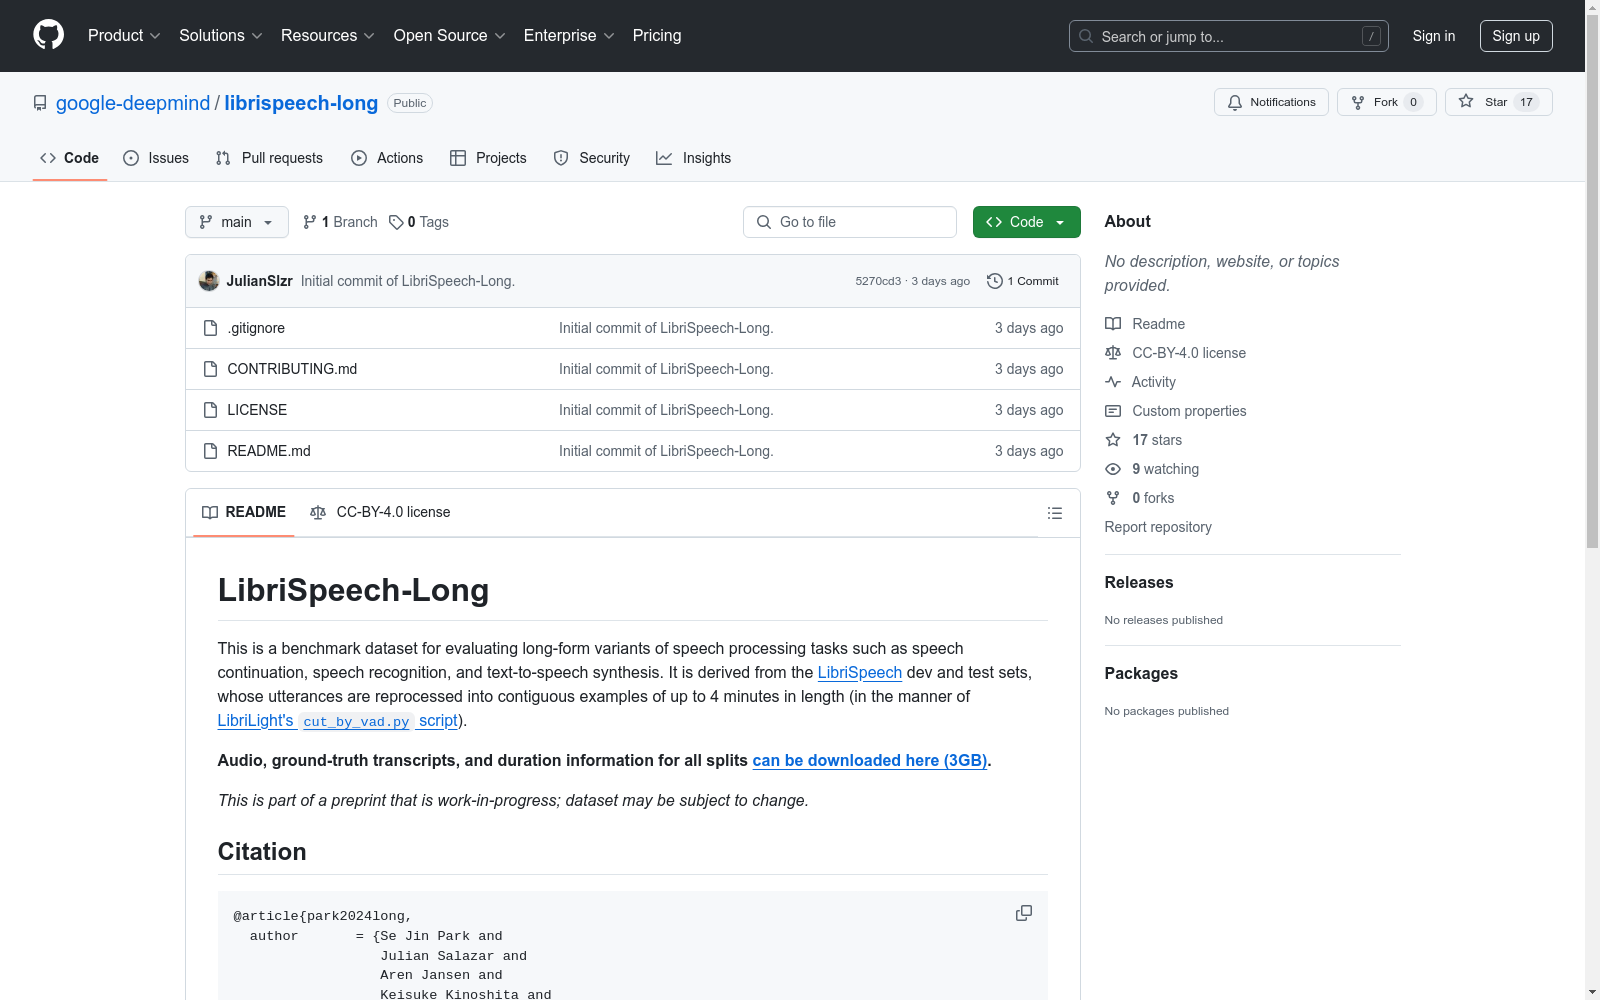Click the repository icon before google-deepmind
This screenshot has height=1000, width=1600.
coord(40,103)
